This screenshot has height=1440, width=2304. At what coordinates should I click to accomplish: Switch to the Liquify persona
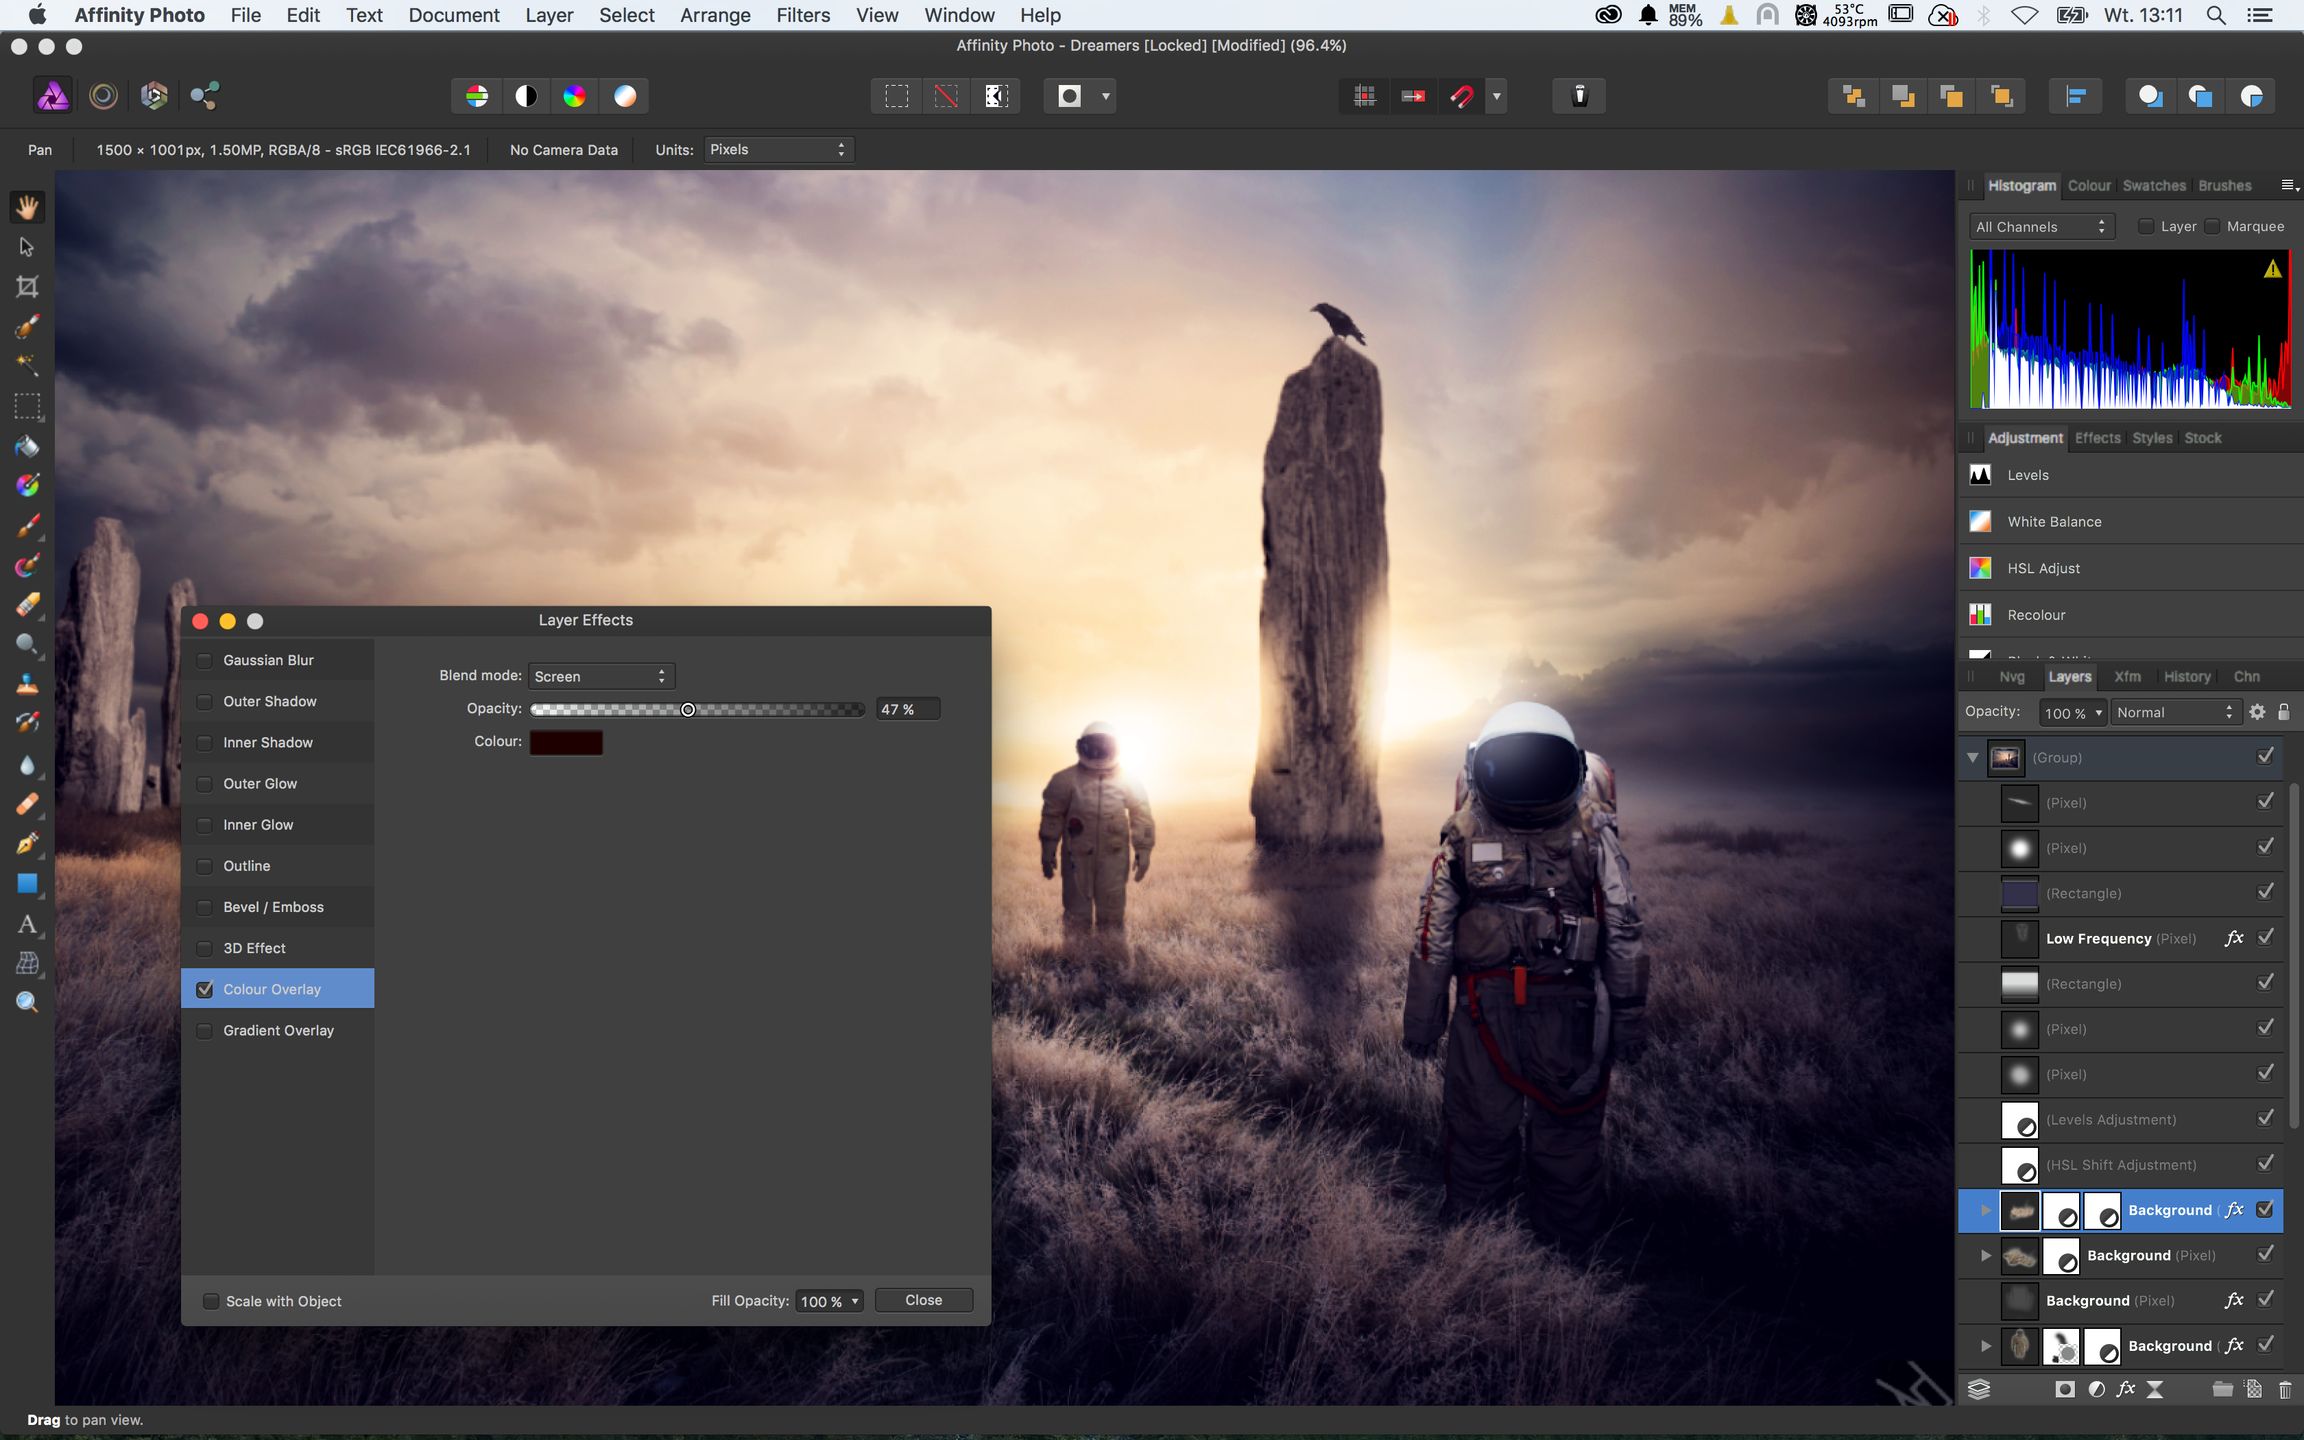tap(103, 96)
